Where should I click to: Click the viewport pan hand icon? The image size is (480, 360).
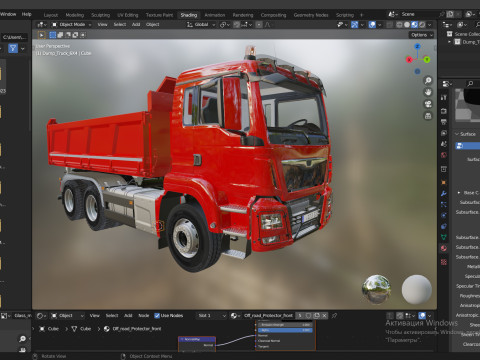point(428,92)
